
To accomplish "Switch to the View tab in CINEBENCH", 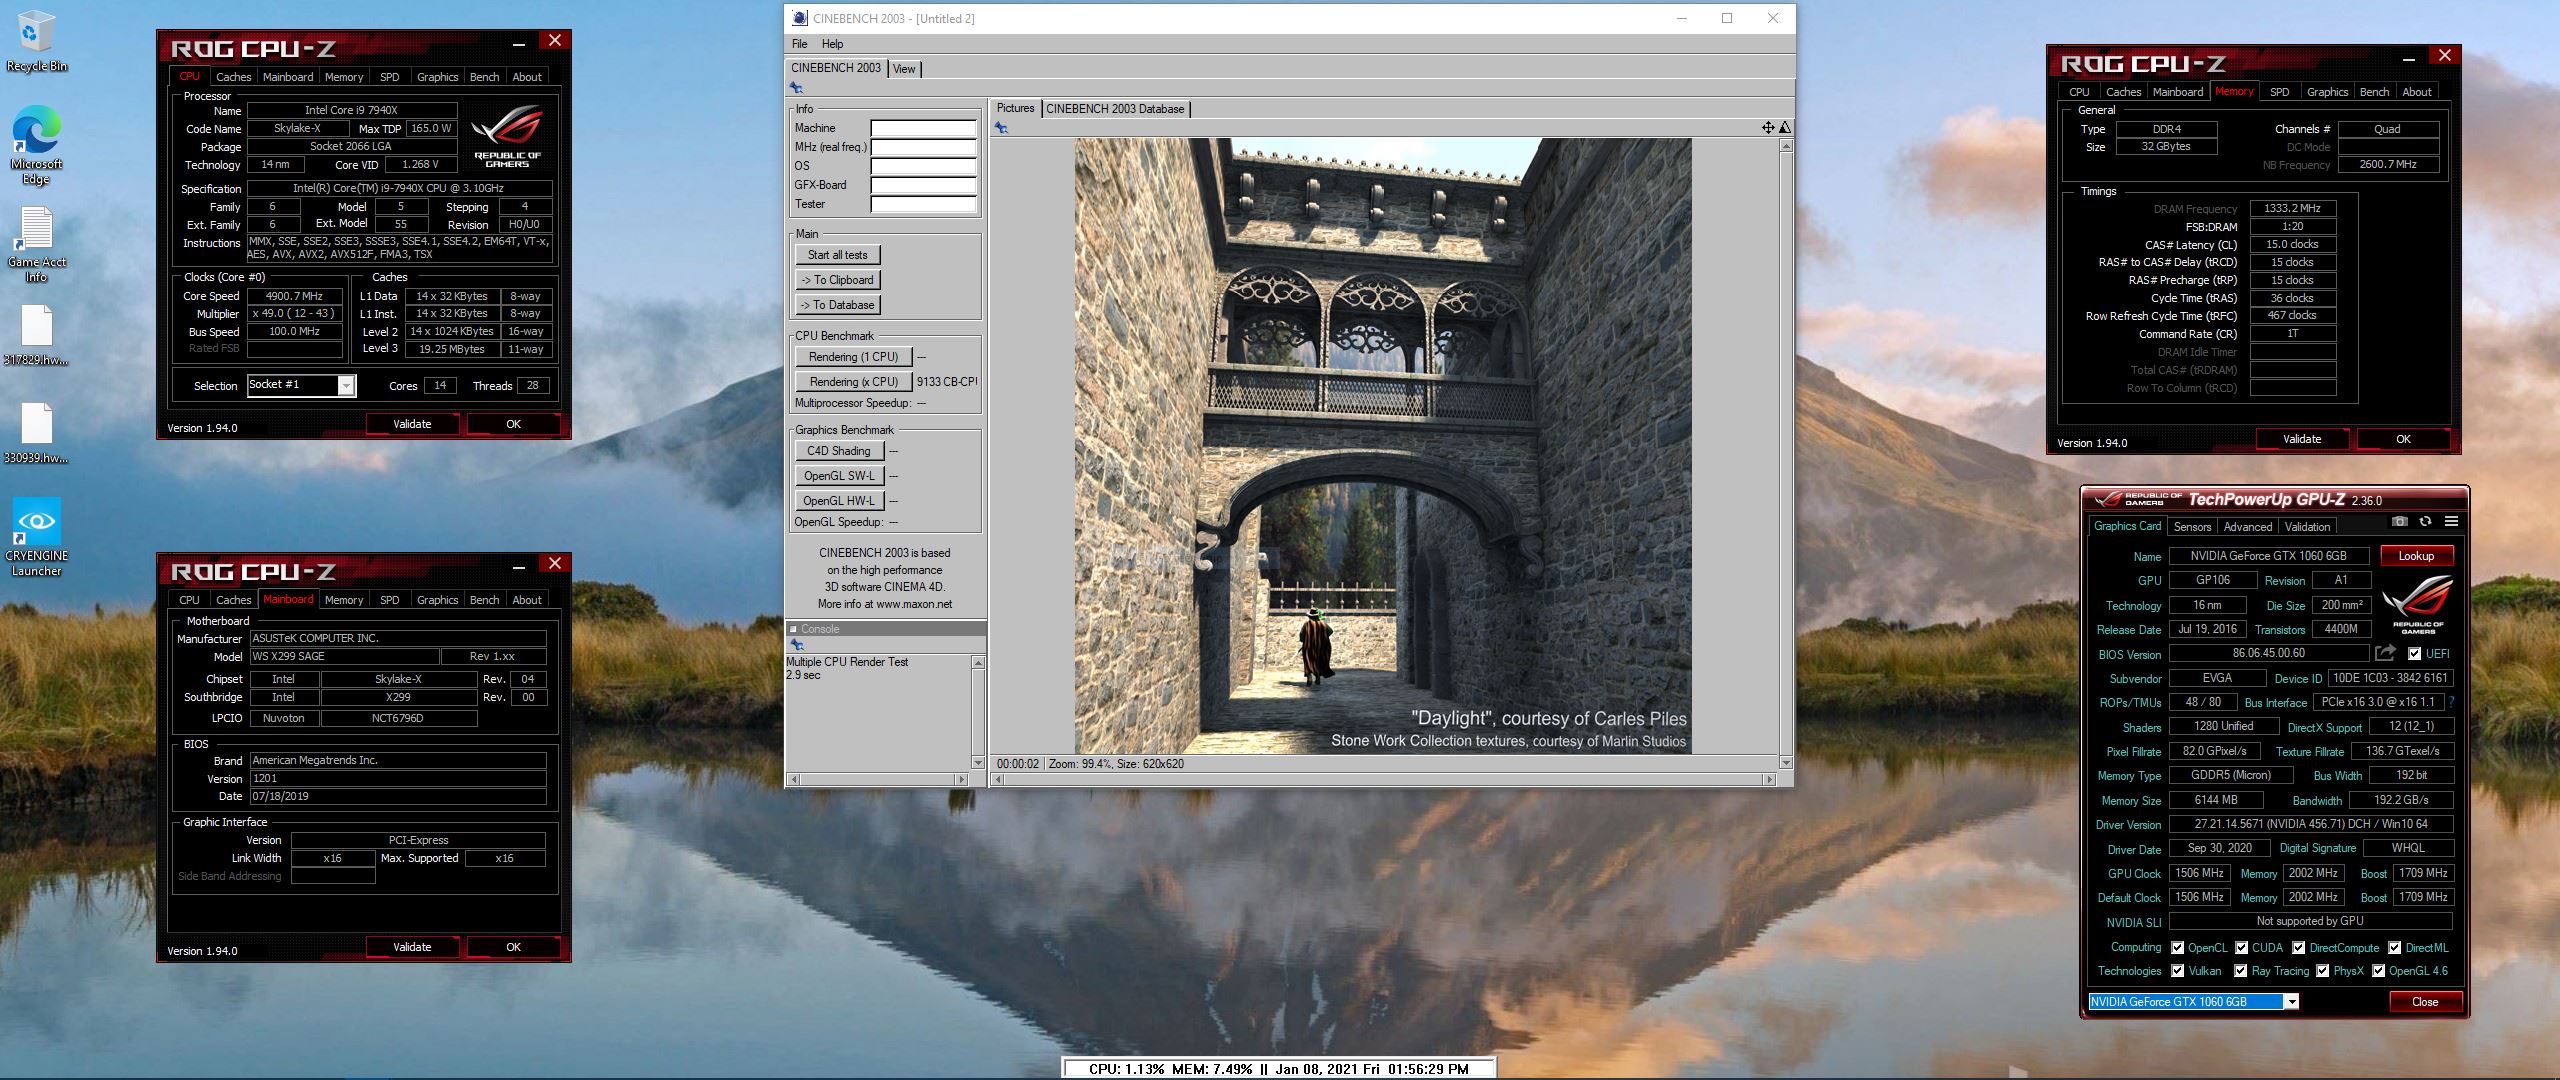I will pos(904,69).
